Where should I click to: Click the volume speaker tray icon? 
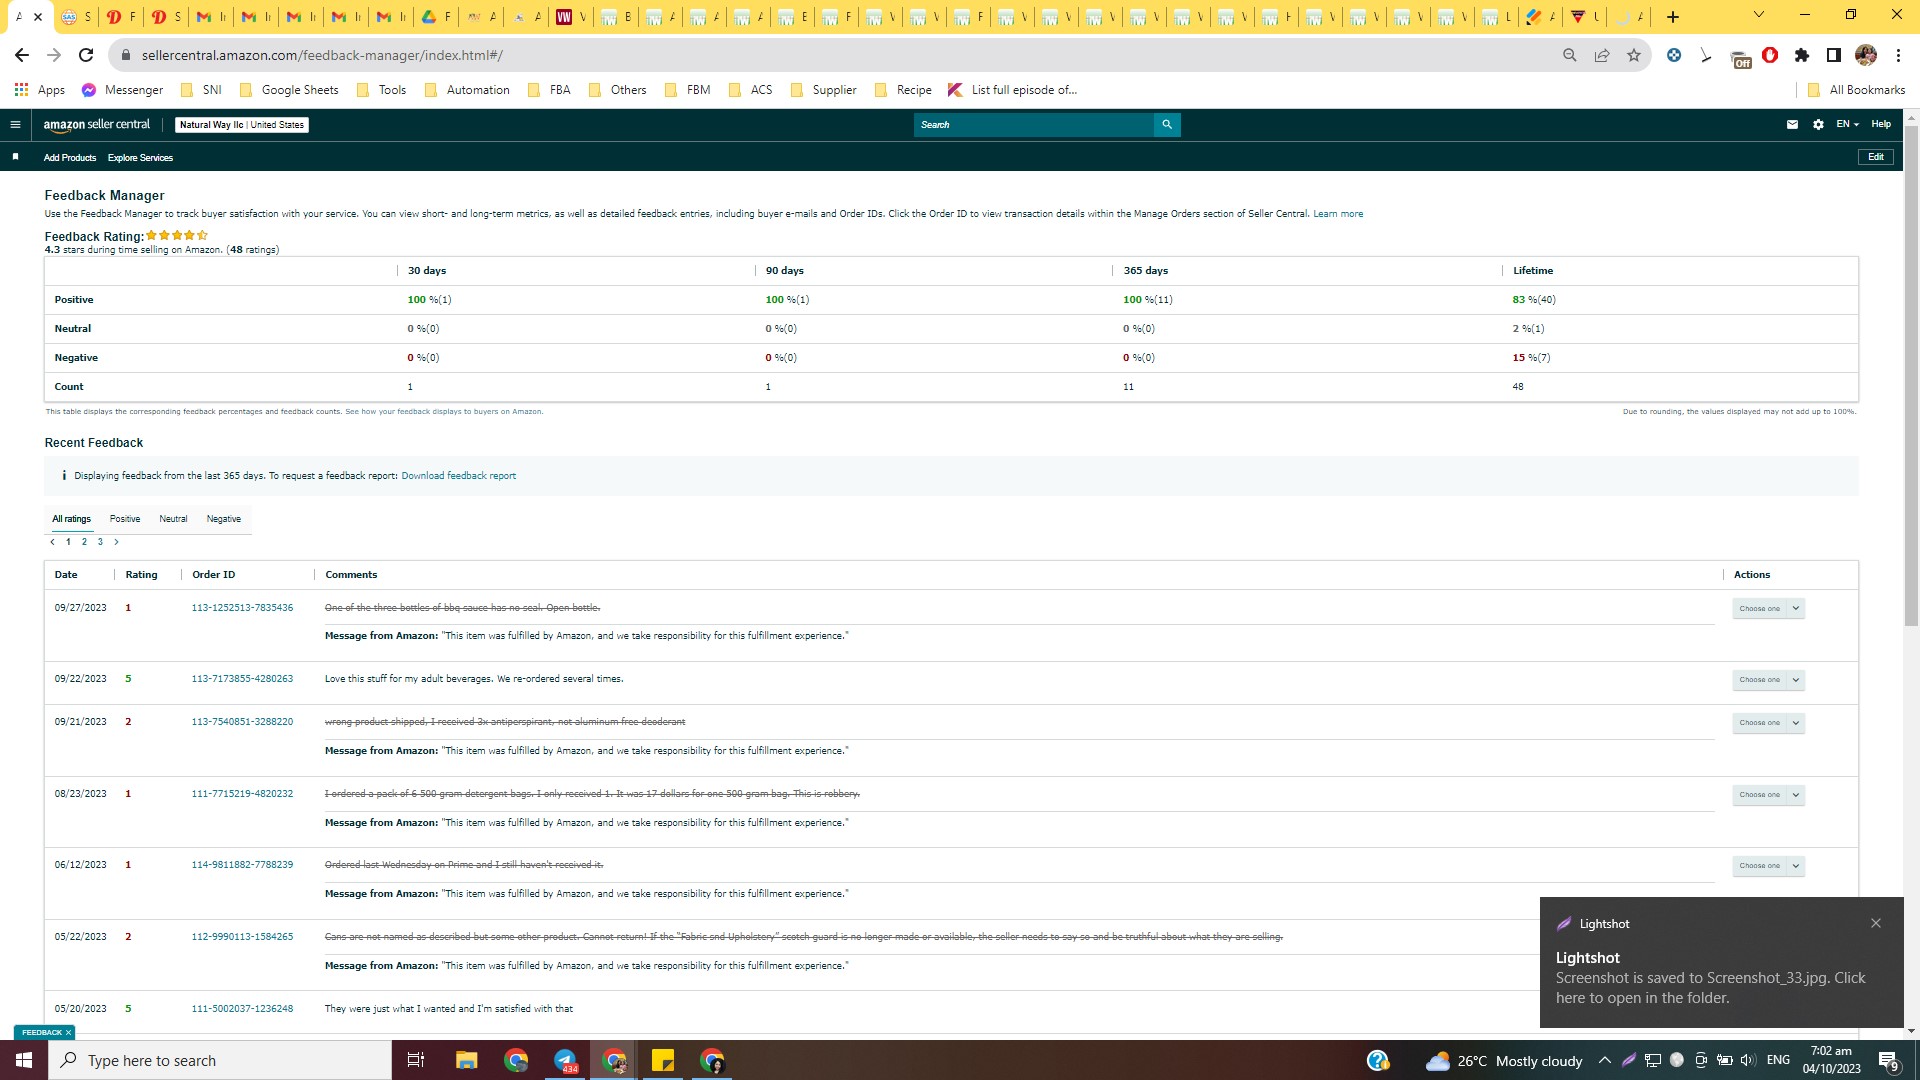(1748, 1060)
